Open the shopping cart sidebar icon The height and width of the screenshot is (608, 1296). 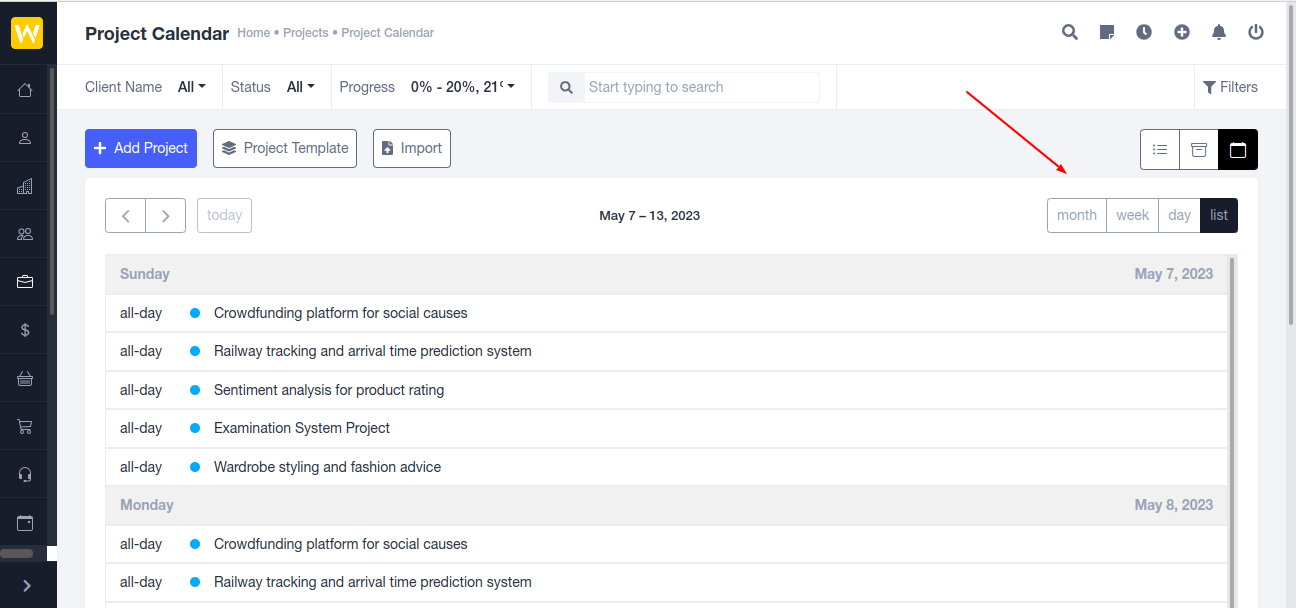[x=26, y=426]
